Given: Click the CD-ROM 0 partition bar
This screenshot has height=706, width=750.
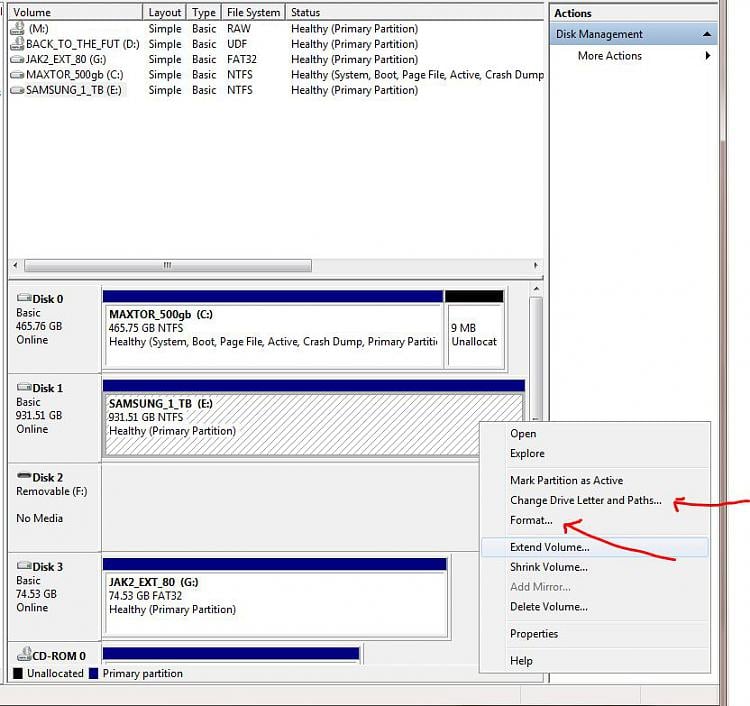Looking at the screenshot, I should (231, 653).
